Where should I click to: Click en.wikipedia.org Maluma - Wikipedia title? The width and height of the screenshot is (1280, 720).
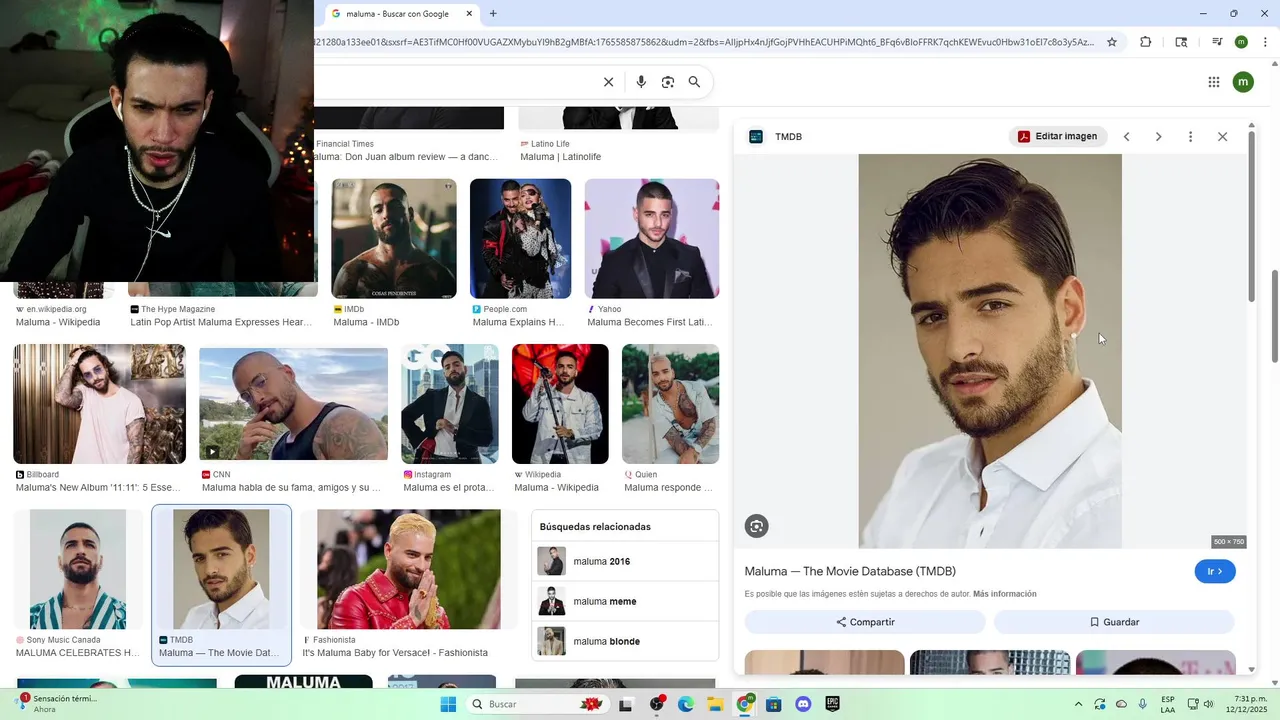click(58, 323)
